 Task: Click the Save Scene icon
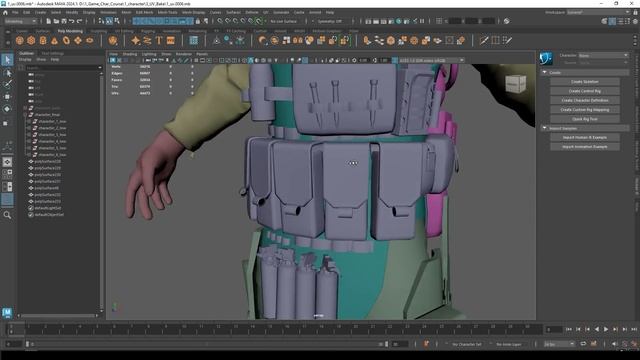[64, 21]
